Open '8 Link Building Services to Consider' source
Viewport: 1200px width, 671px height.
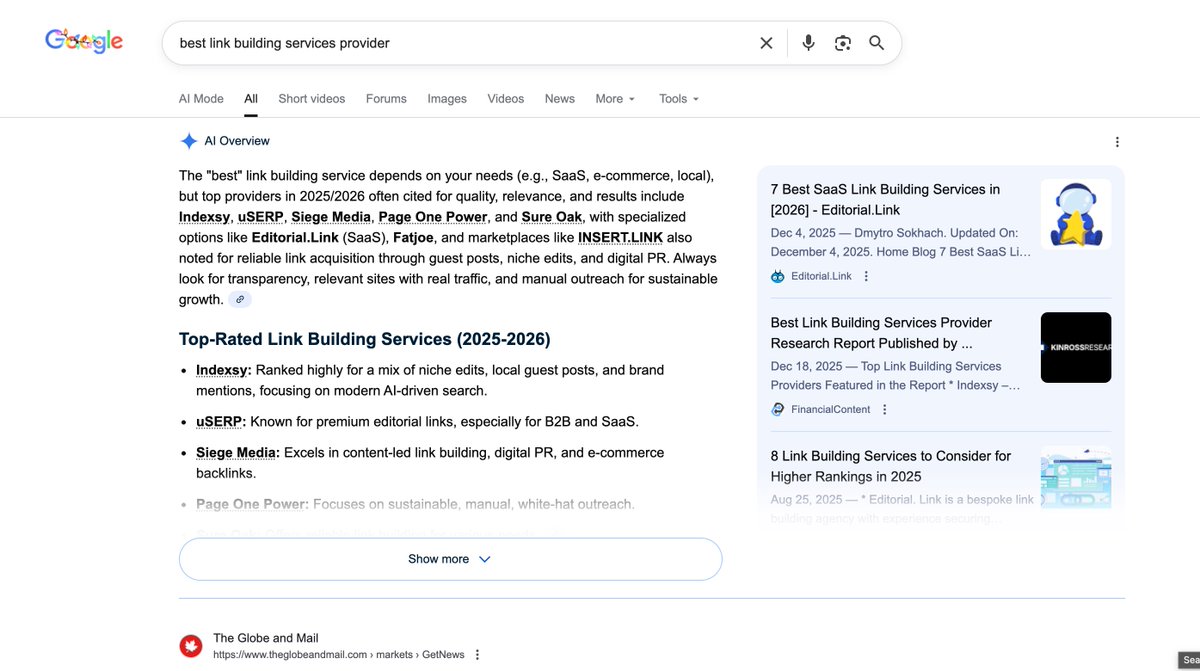891,466
